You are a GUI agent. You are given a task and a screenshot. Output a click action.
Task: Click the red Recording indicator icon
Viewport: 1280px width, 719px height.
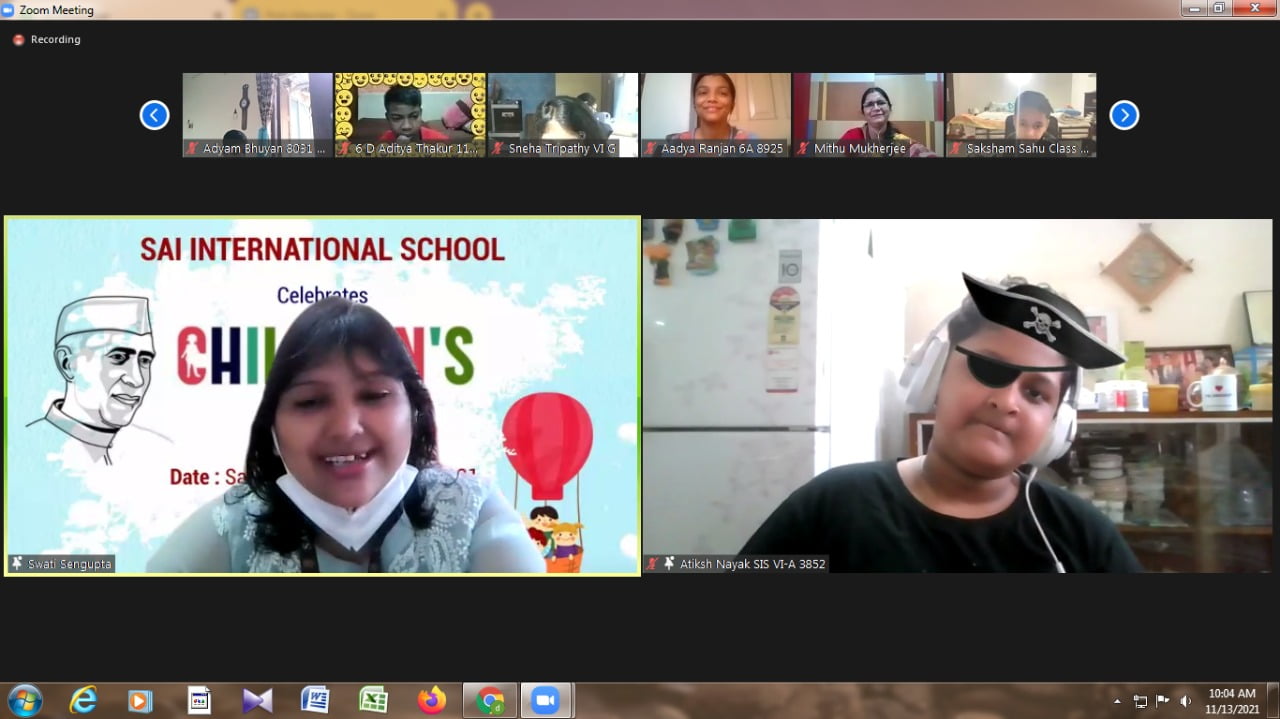pyautogui.click(x=18, y=40)
